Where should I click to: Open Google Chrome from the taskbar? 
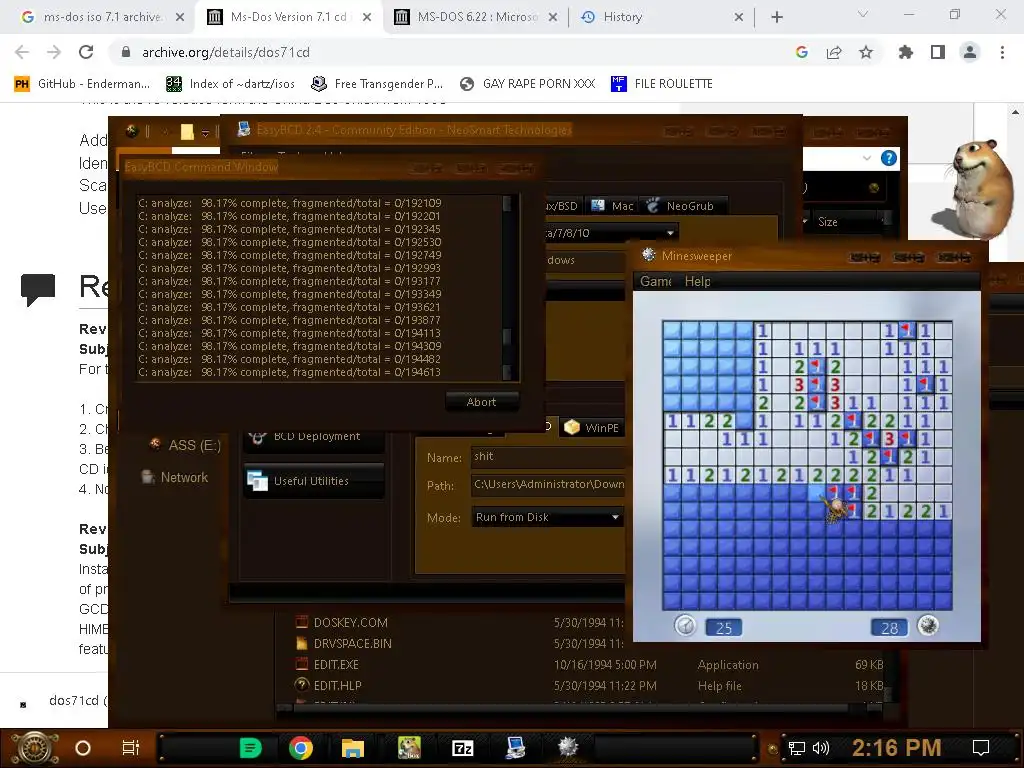300,748
